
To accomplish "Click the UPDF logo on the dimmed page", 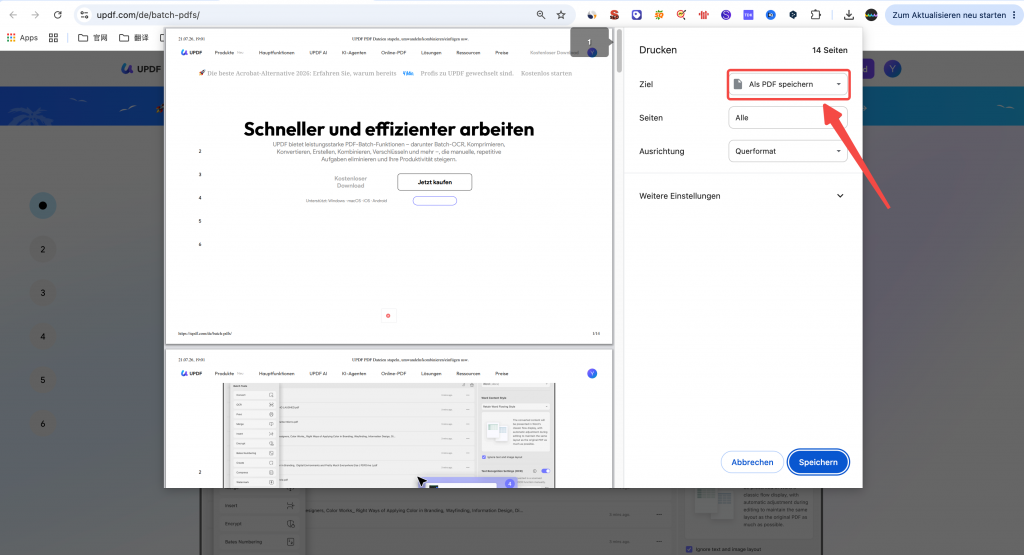I will pos(141,69).
